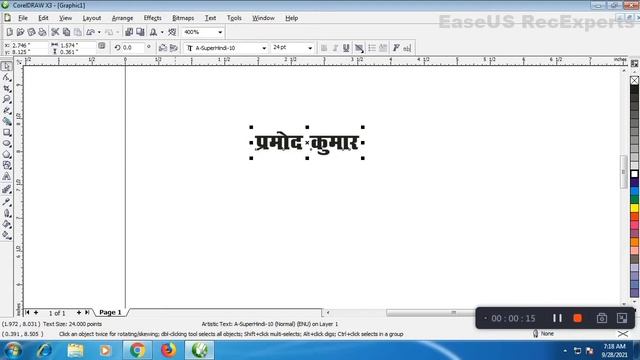Toggle Italic formatting
Viewport: 640px width, 360px height.
click(335, 48)
